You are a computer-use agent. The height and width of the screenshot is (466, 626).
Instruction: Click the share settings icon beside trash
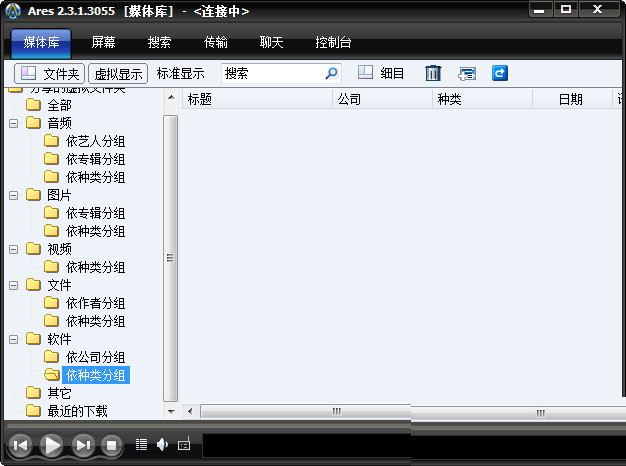pos(467,73)
